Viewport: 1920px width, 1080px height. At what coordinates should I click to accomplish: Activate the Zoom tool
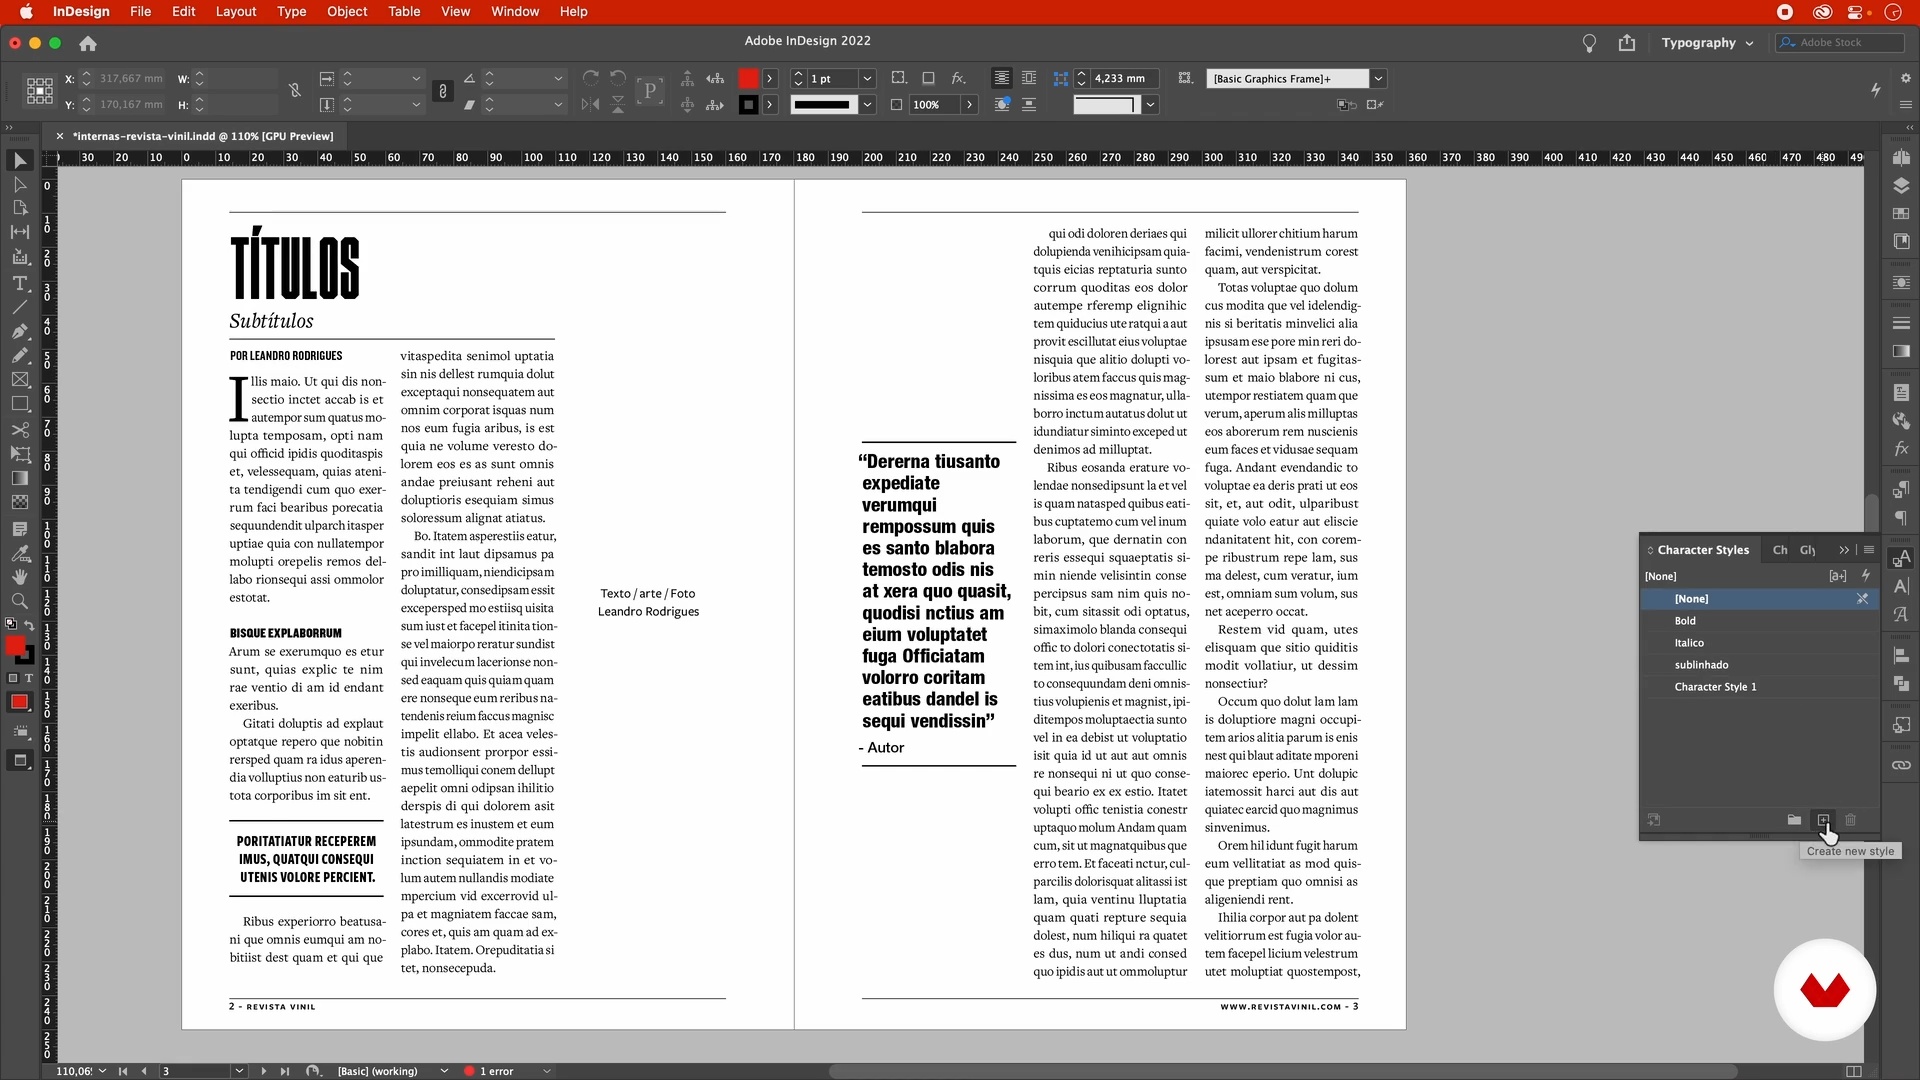click(x=20, y=601)
